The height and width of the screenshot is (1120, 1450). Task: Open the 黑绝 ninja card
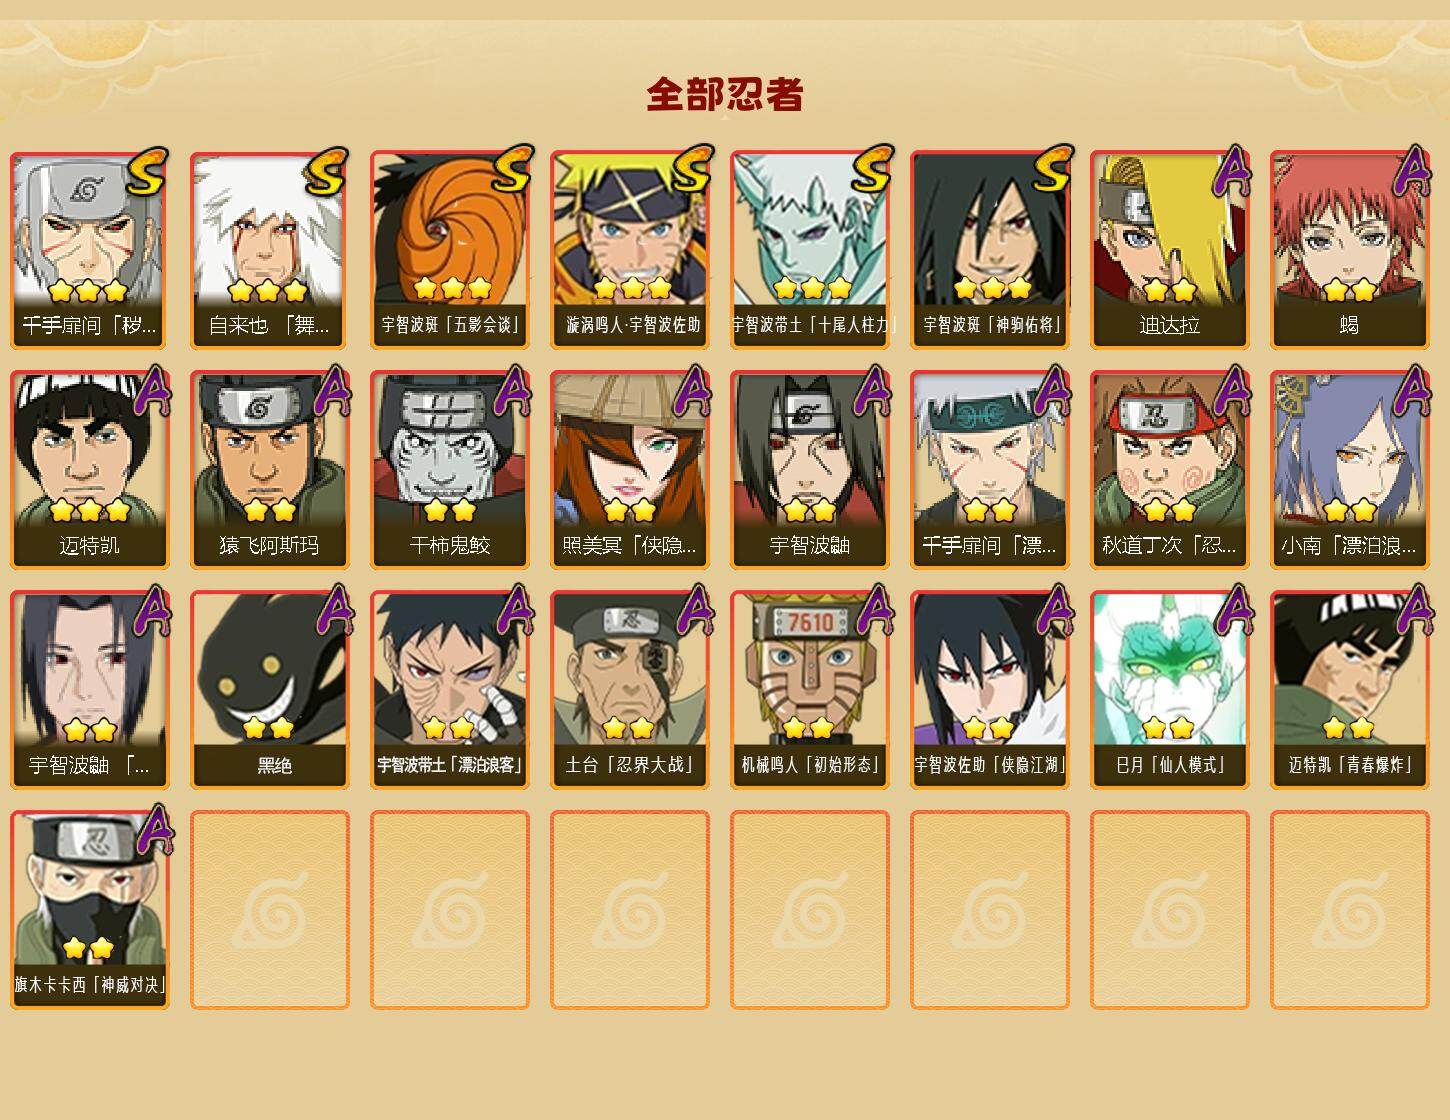click(x=270, y=690)
